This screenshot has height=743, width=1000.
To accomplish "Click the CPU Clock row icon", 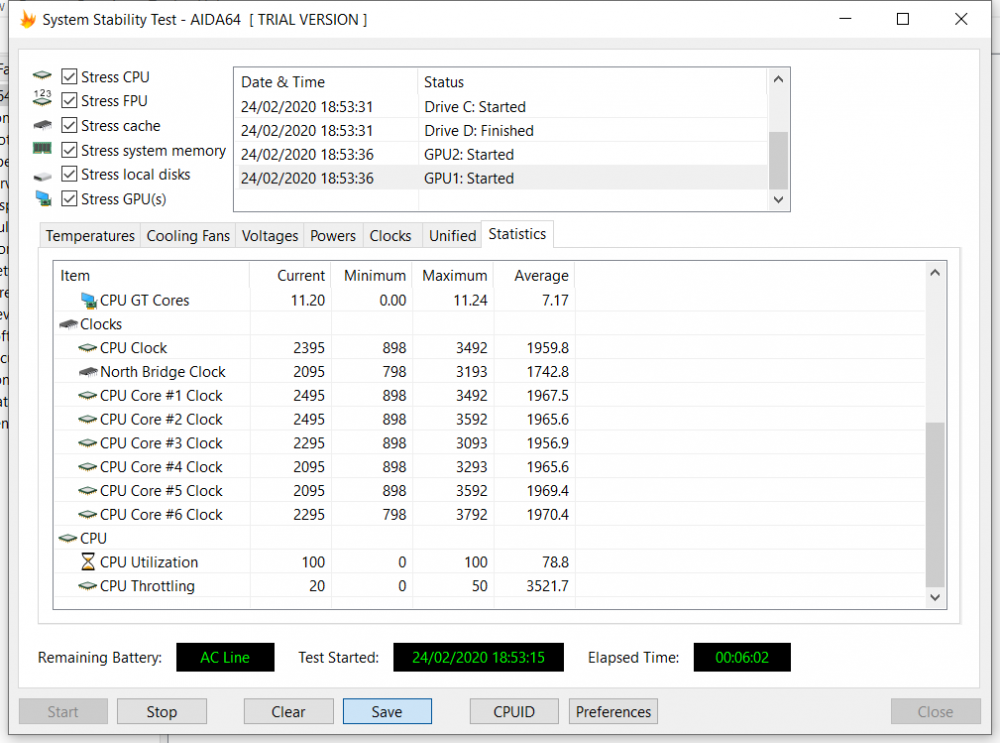I will [x=87, y=348].
